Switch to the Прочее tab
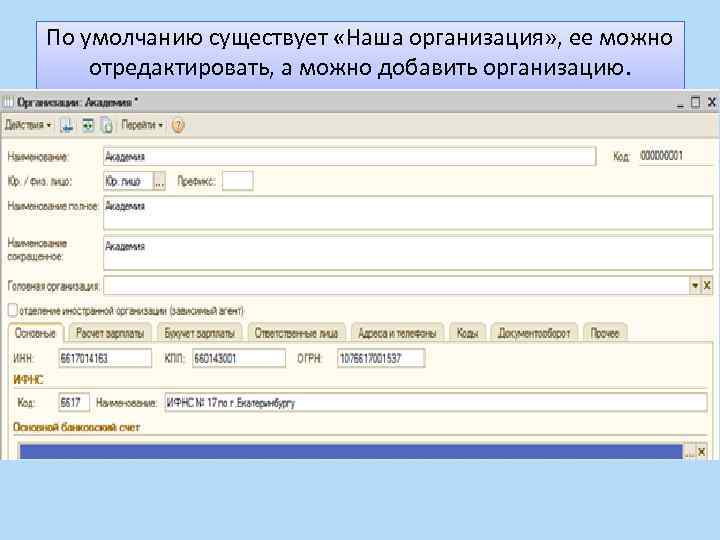 point(605,333)
